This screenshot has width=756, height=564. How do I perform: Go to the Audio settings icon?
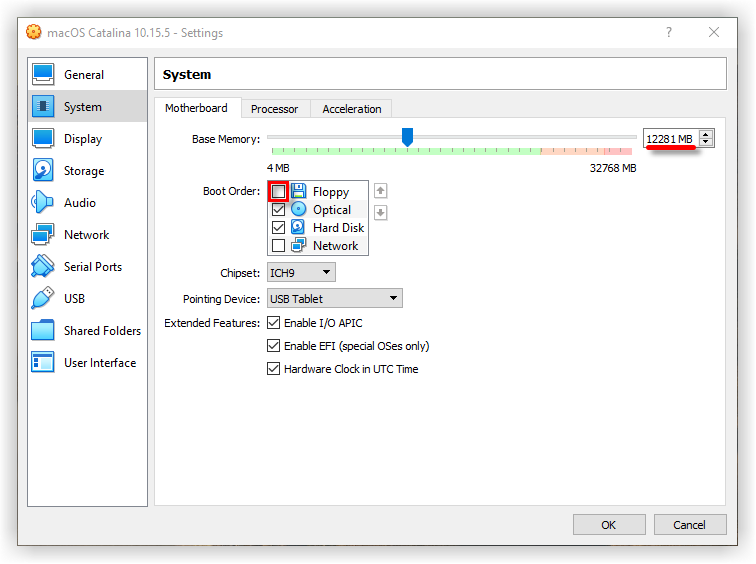tap(43, 203)
